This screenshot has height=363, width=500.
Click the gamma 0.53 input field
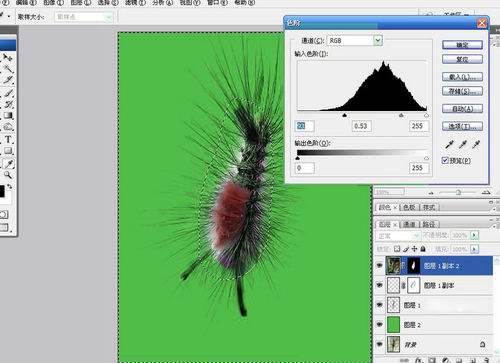362,126
